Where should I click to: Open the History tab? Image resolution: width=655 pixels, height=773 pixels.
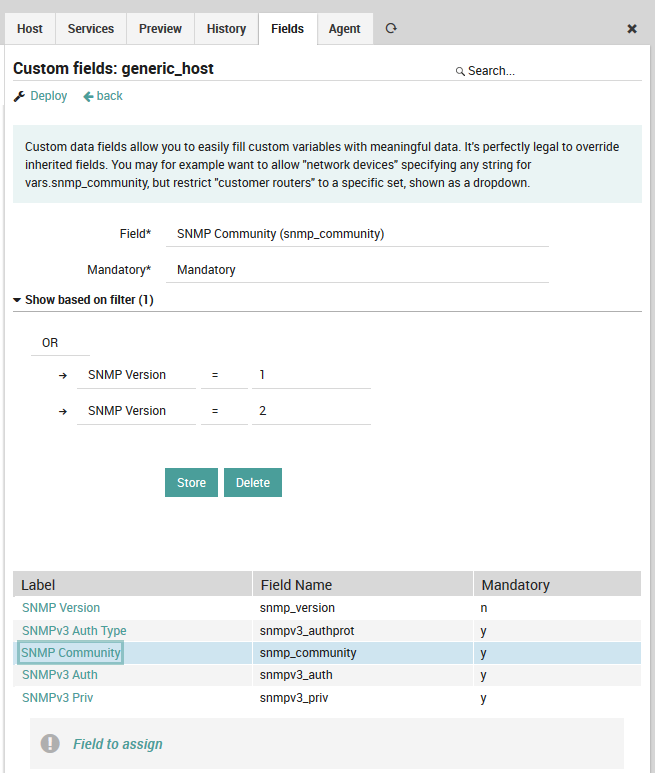pos(226,29)
